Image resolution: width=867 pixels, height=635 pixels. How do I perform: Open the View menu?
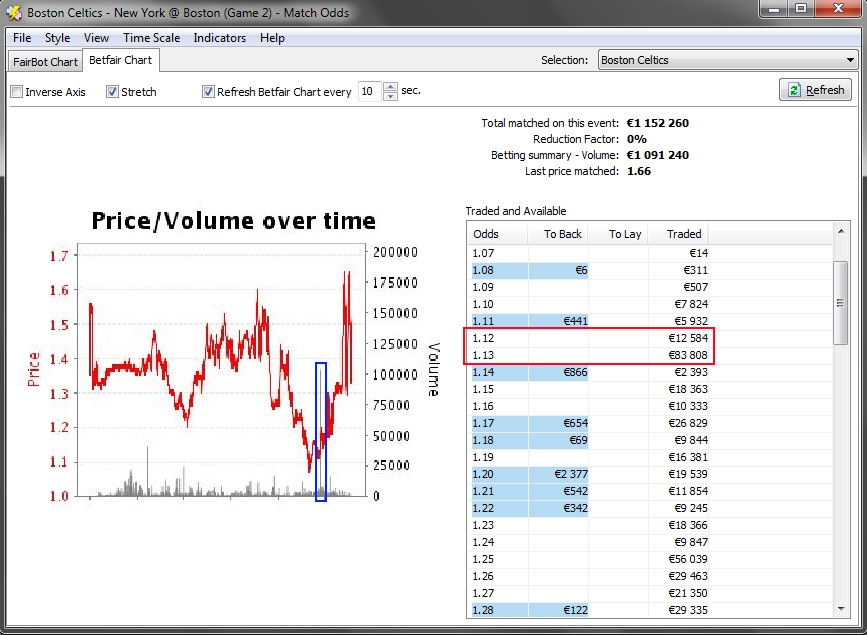pos(96,38)
